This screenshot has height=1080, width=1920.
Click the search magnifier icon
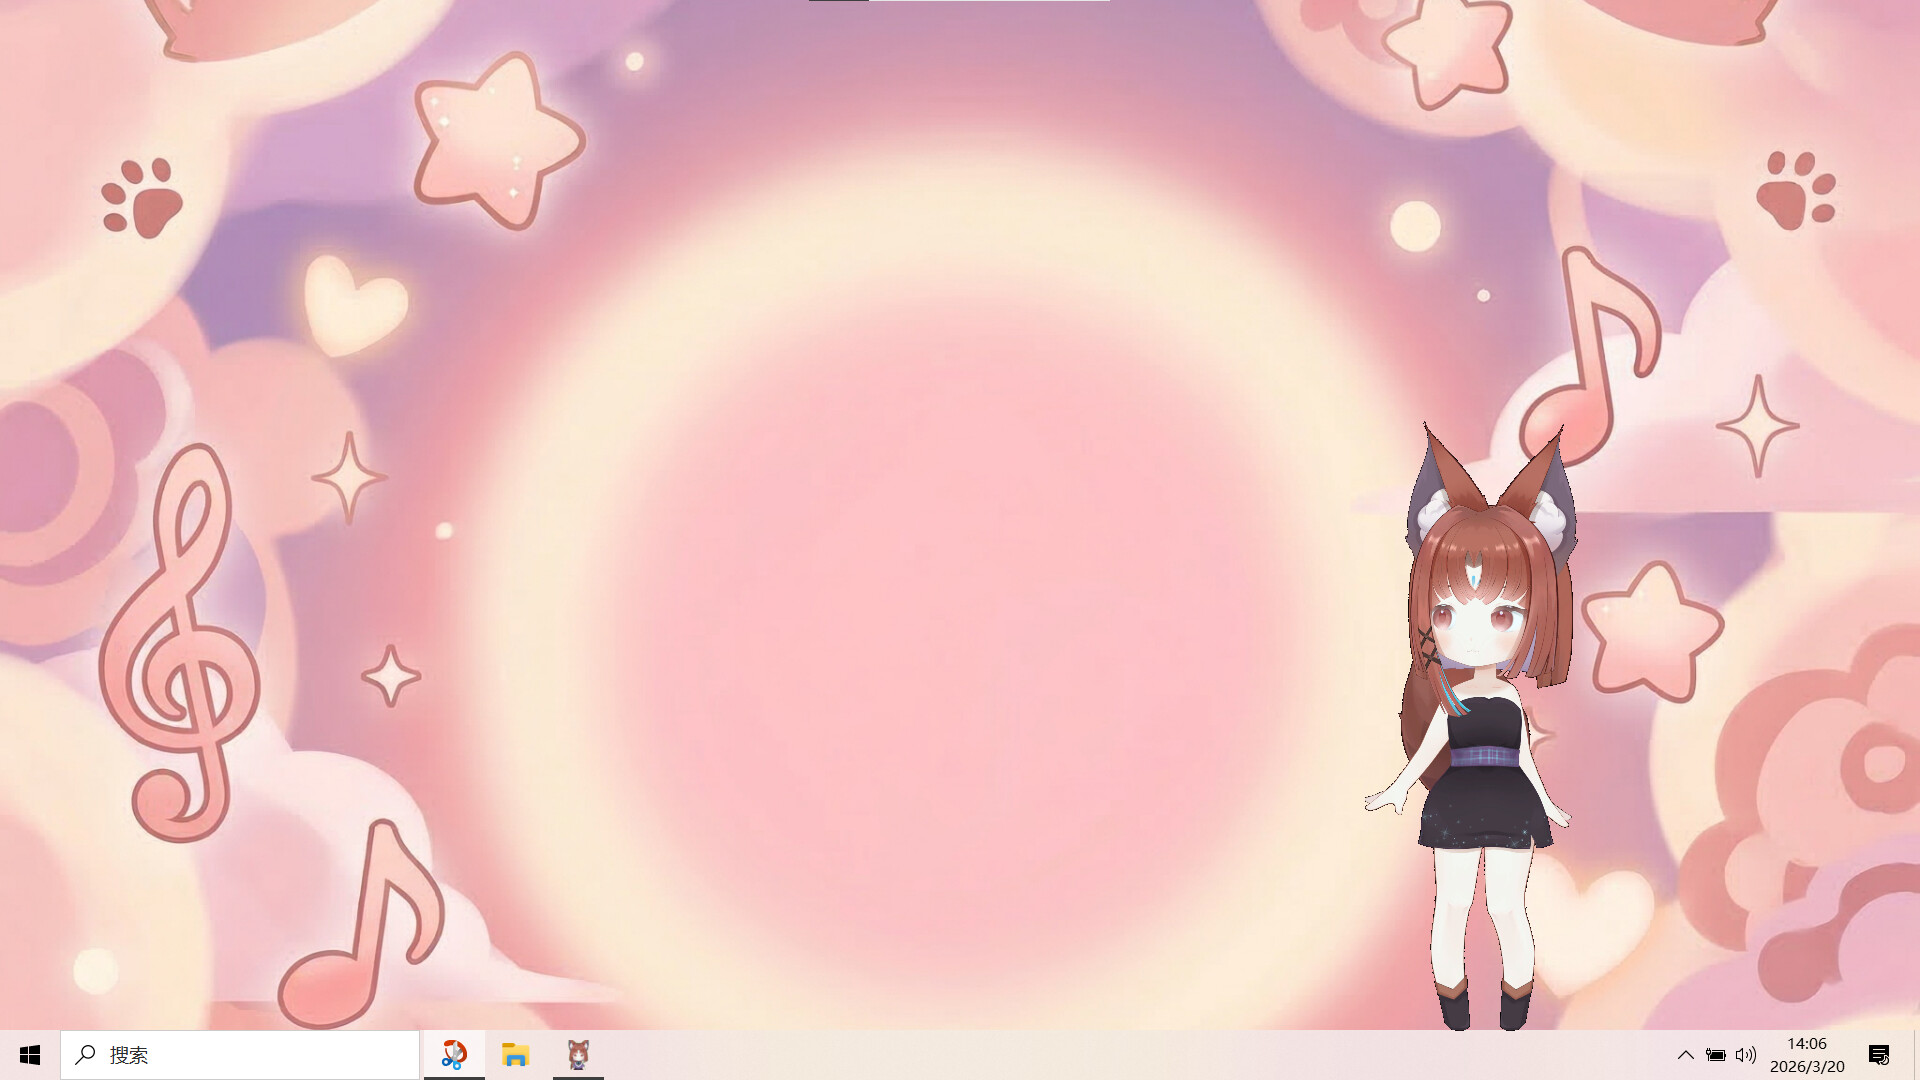(85, 1055)
